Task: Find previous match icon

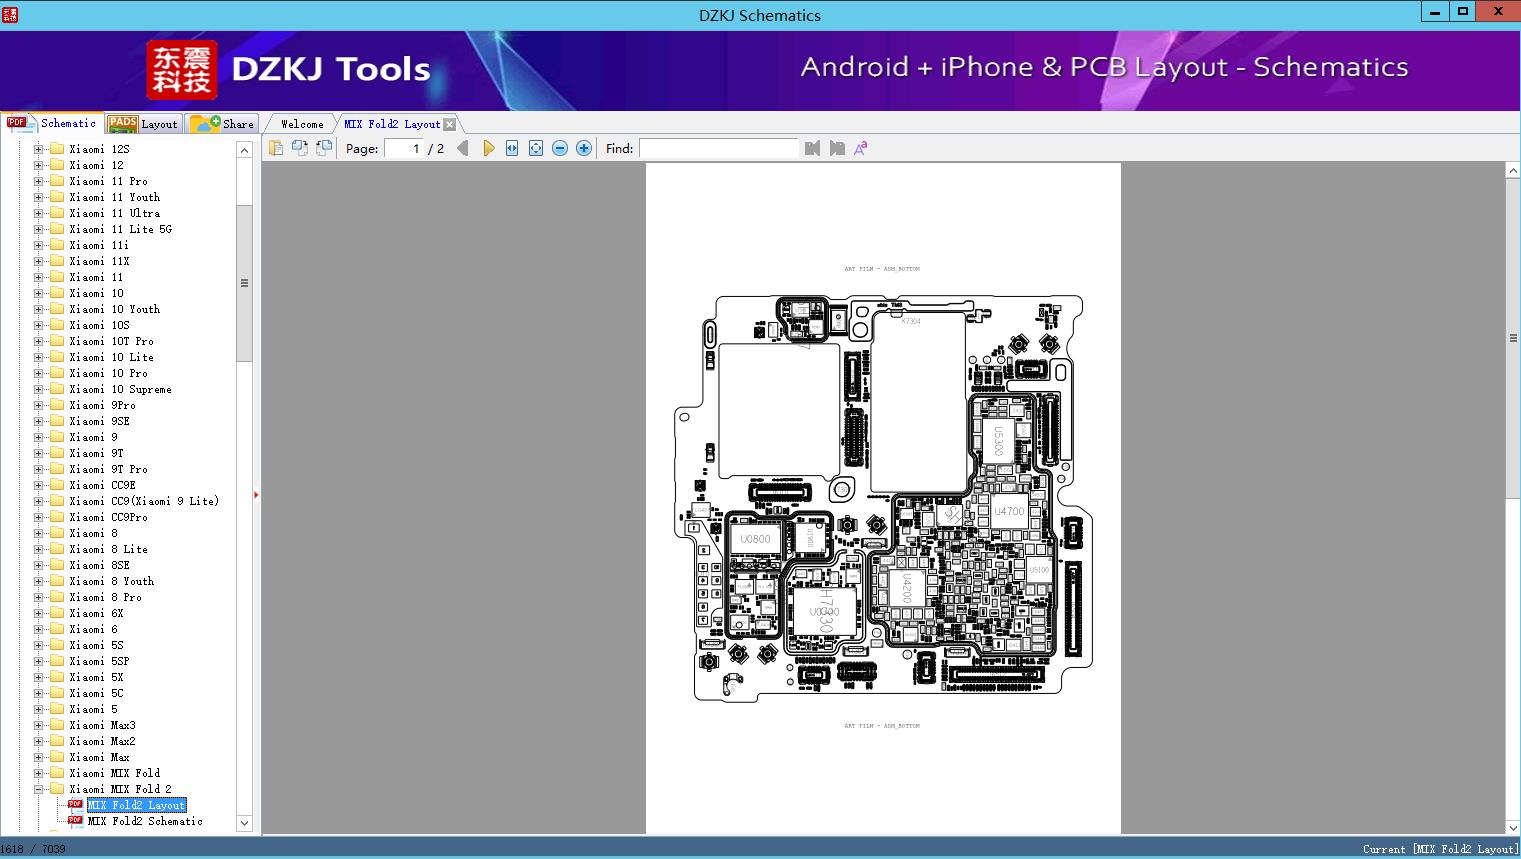Action: pyautogui.click(x=812, y=148)
